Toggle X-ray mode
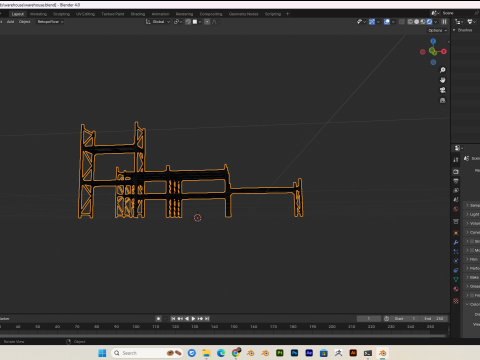This screenshot has width=480, height=360. tap(402, 22)
